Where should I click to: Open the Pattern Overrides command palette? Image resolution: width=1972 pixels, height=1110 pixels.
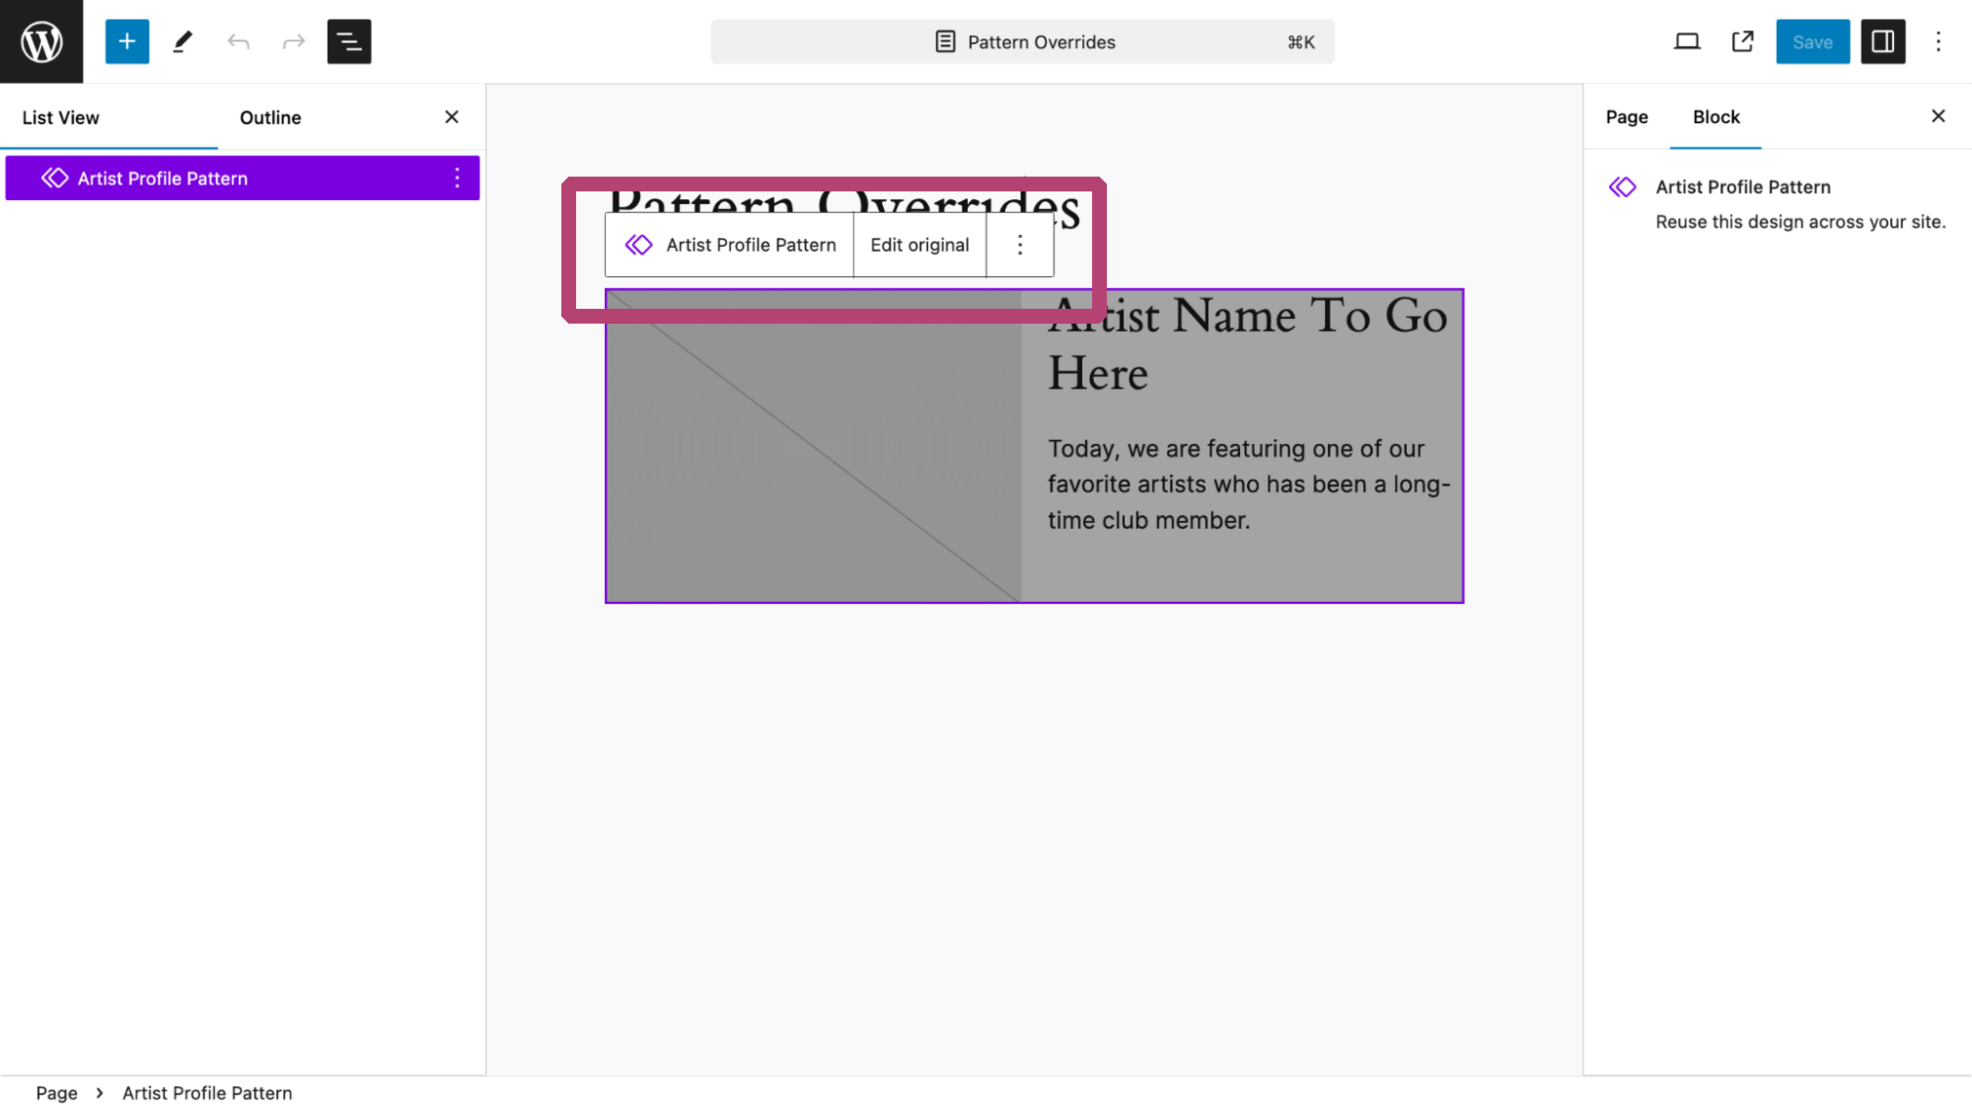click(x=1022, y=41)
